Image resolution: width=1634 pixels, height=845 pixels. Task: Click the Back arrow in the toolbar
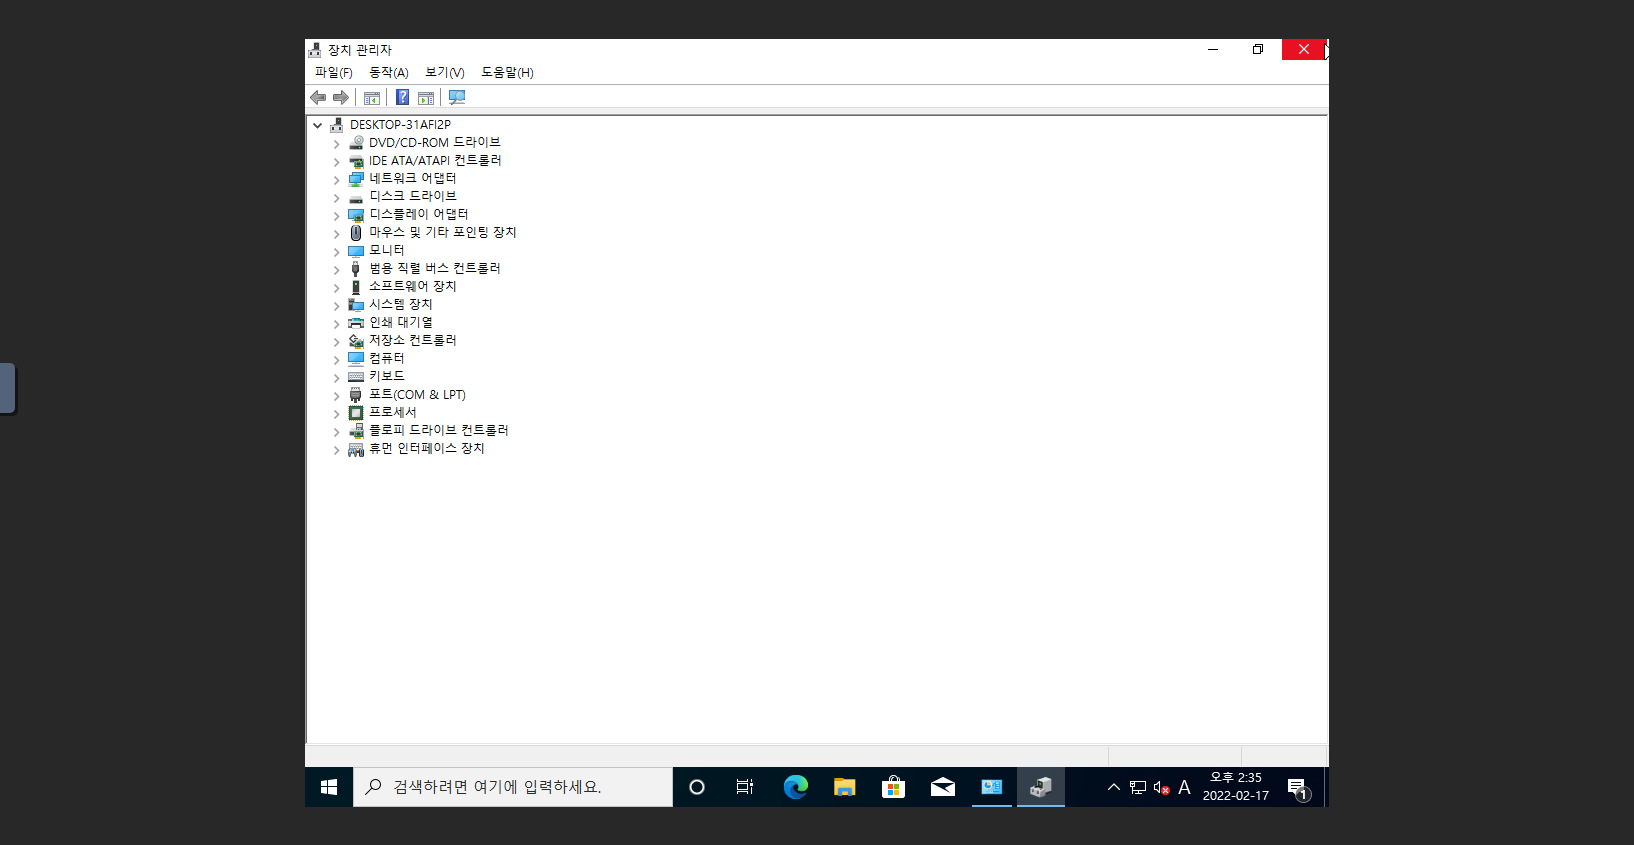(318, 97)
